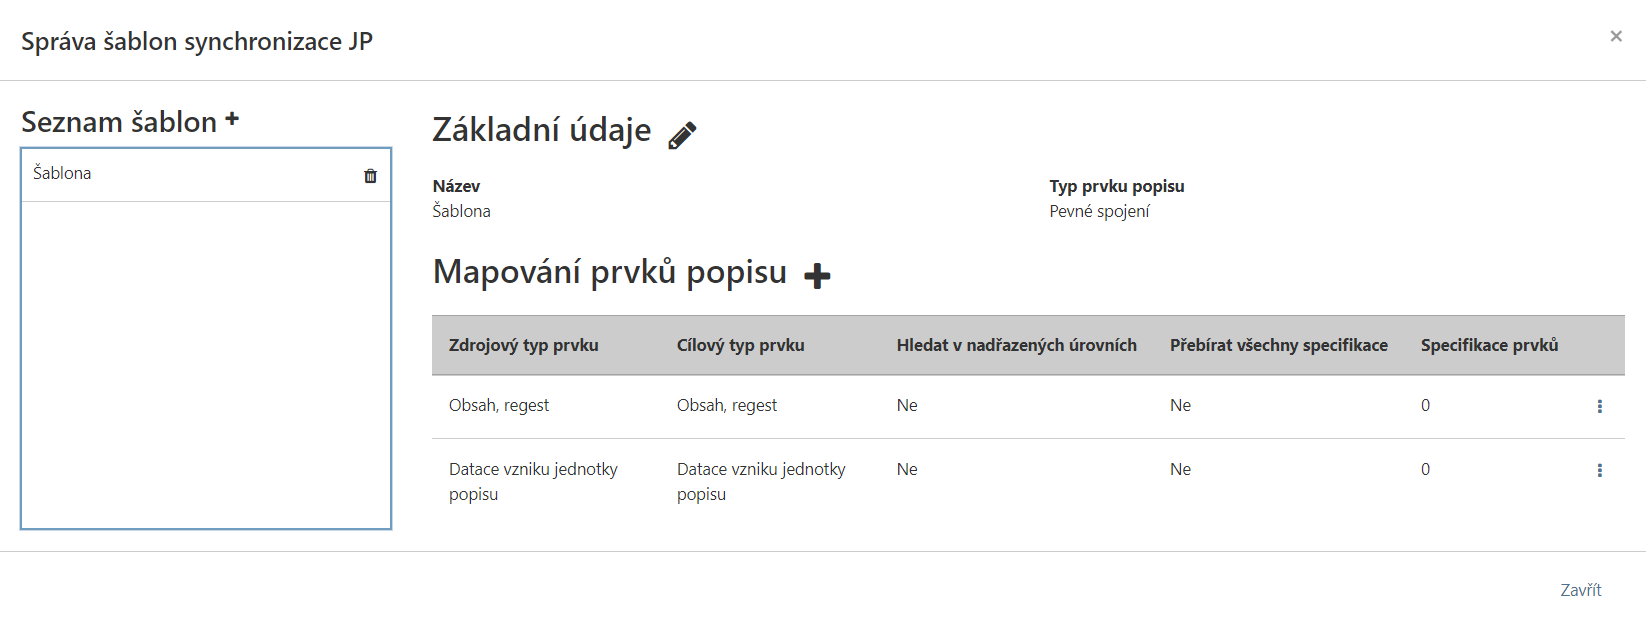
Task: Click the Ne value in the Obsah, regest row
Action: tap(906, 405)
